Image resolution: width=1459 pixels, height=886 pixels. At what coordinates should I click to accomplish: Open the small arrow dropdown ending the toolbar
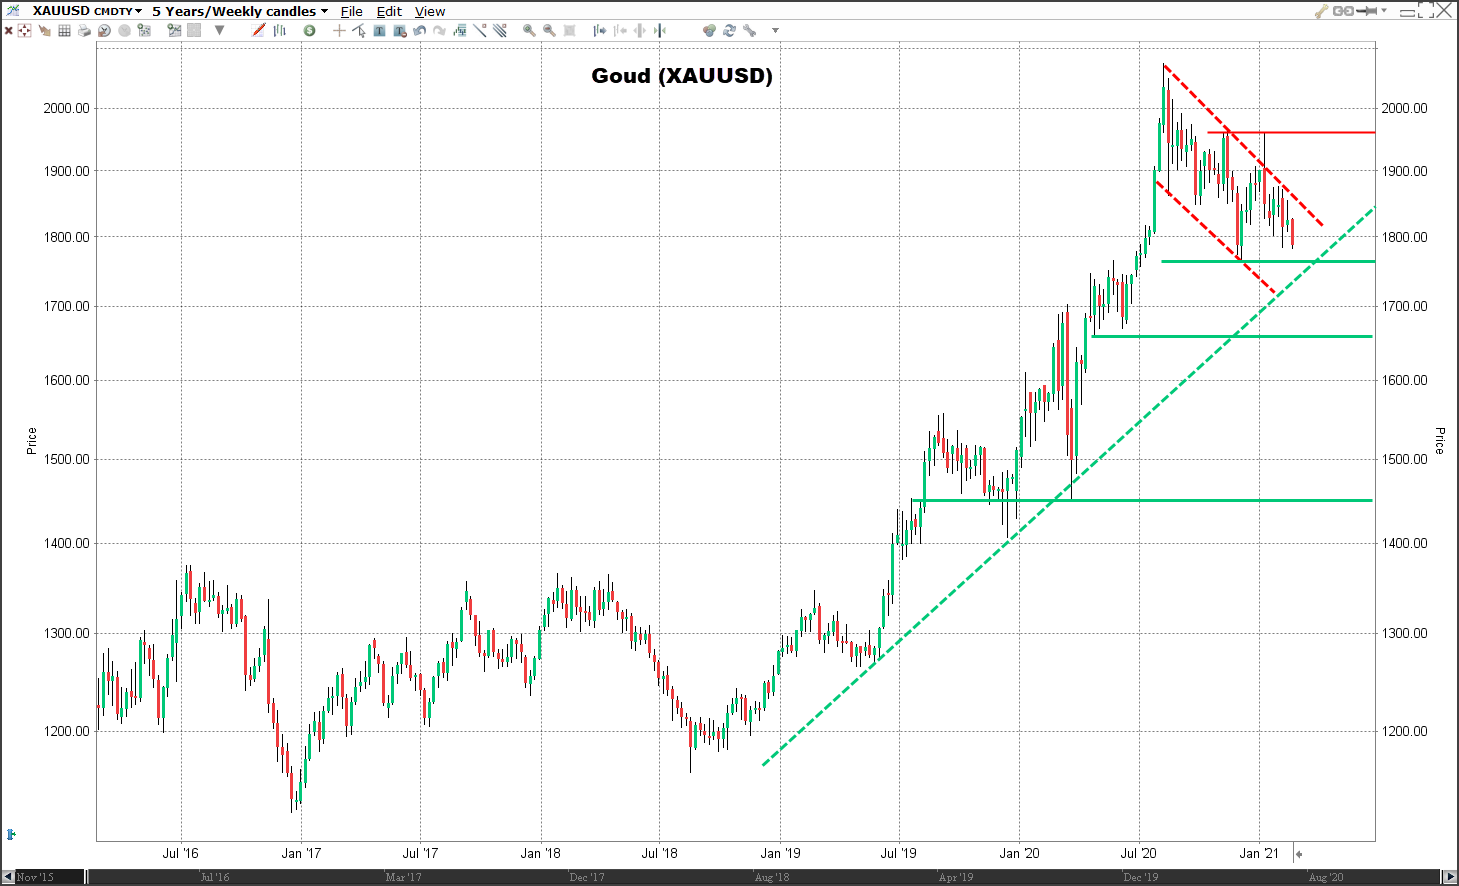(x=775, y=31)
